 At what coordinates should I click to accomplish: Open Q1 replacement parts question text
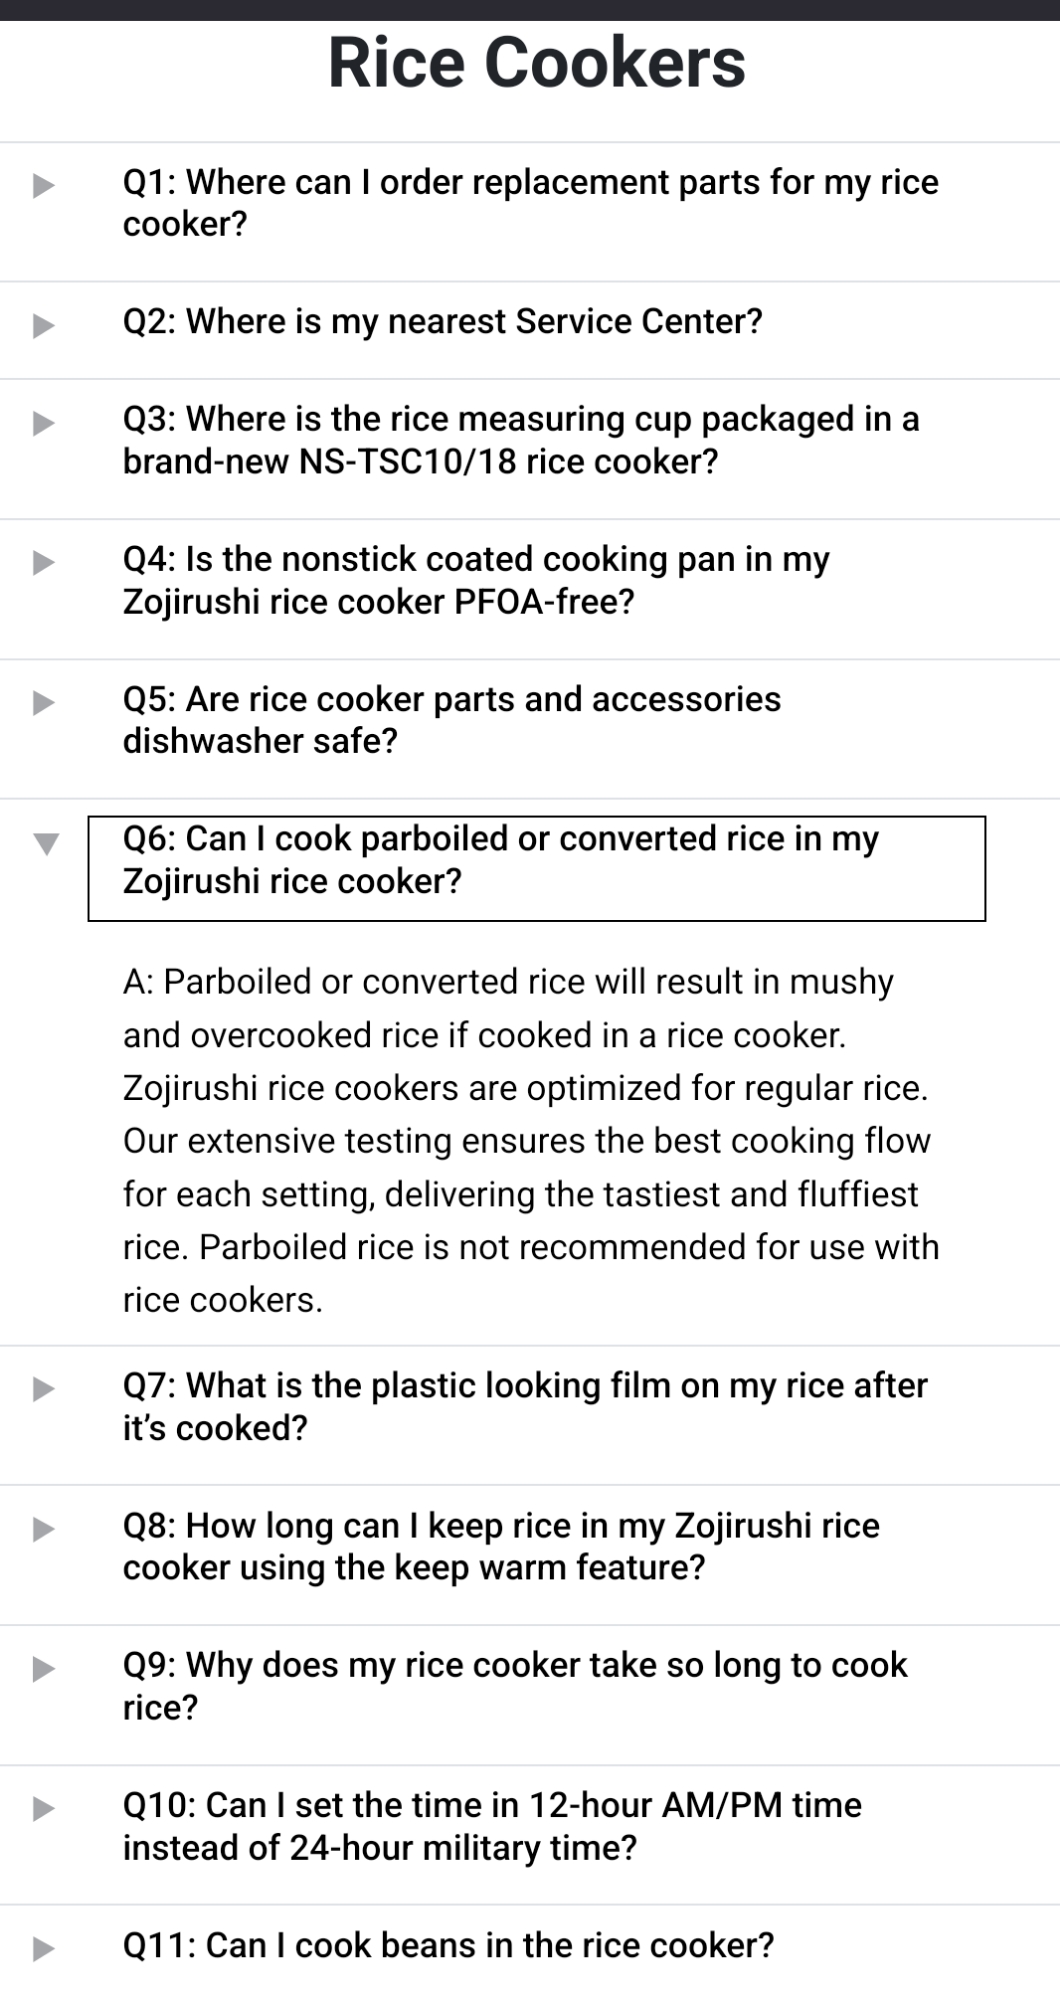pyautogui.click(x=530, y=203)
